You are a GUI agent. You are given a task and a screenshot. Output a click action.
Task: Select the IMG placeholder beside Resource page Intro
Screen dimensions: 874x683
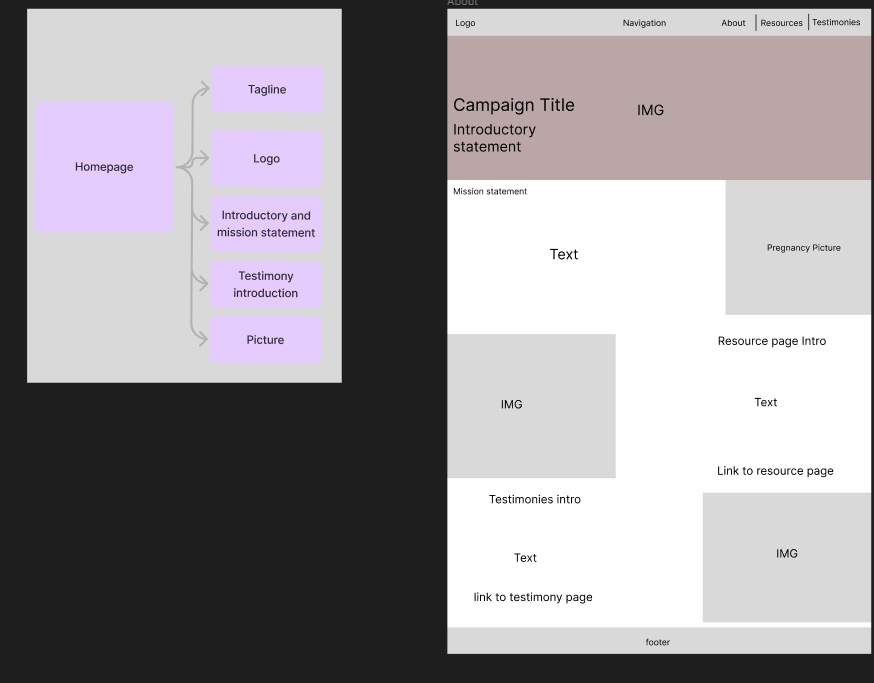coord(531,406)
